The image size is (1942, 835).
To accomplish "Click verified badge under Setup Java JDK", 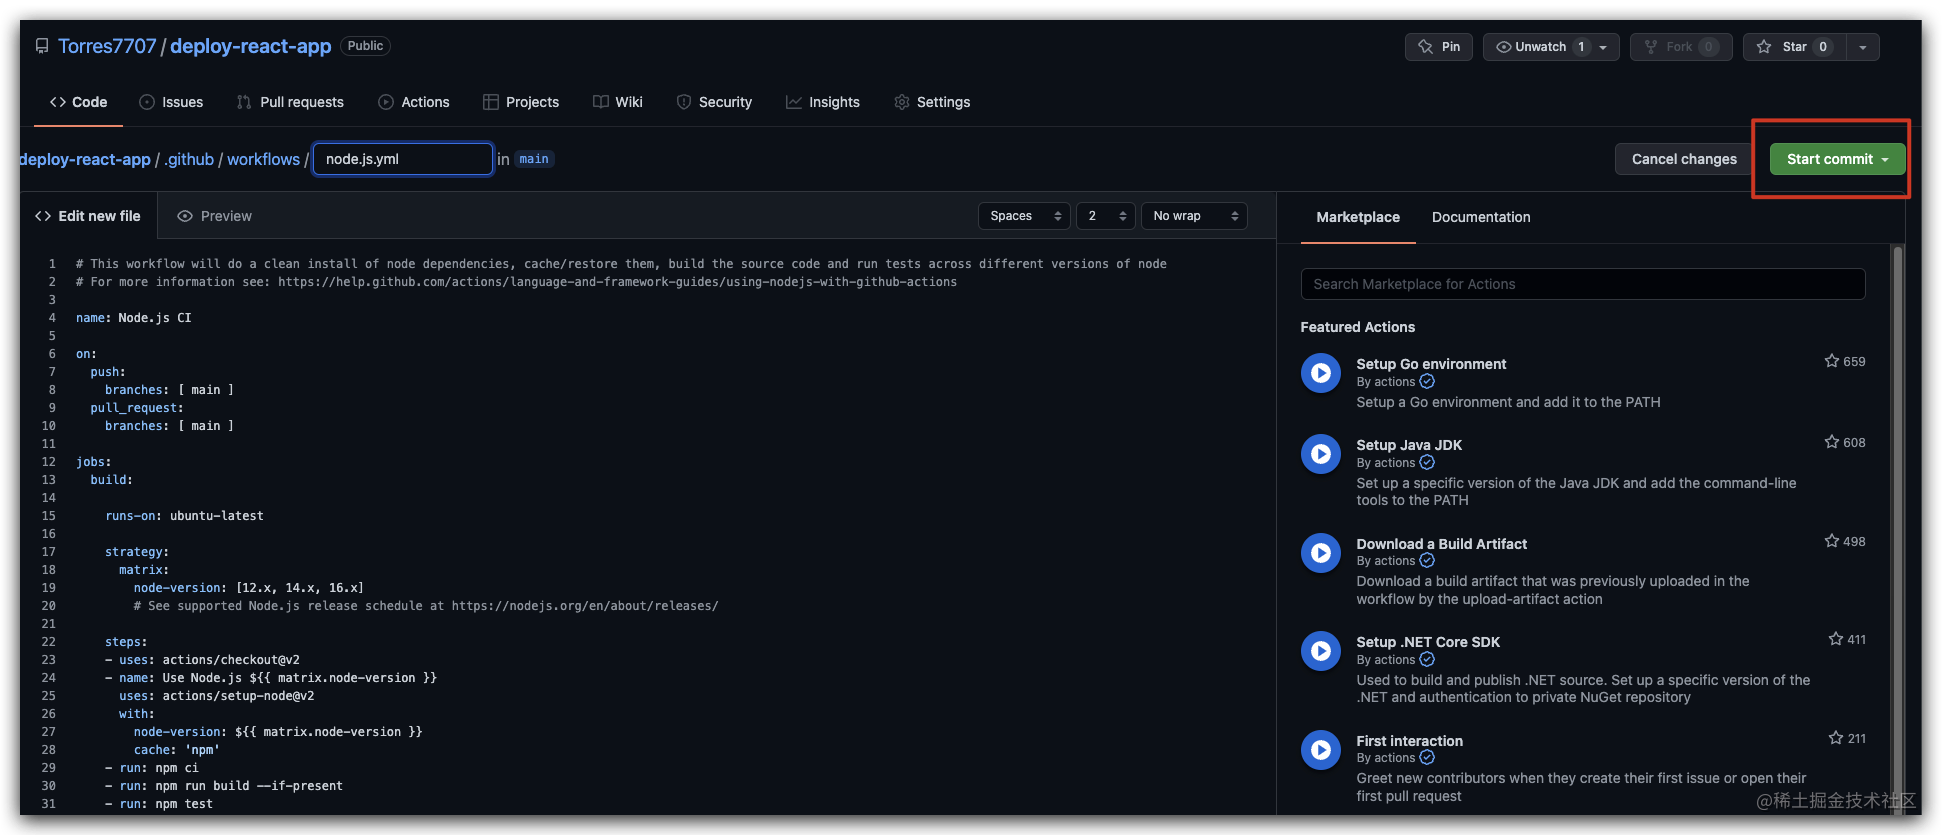I will 1427,463.
